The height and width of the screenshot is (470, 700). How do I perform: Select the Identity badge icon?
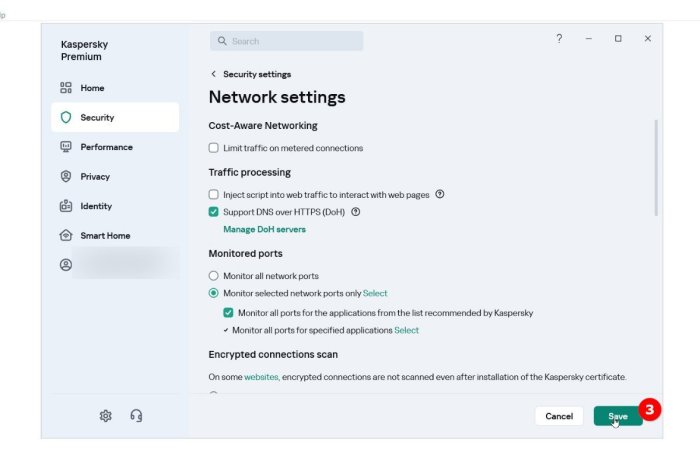pos(66,206)
